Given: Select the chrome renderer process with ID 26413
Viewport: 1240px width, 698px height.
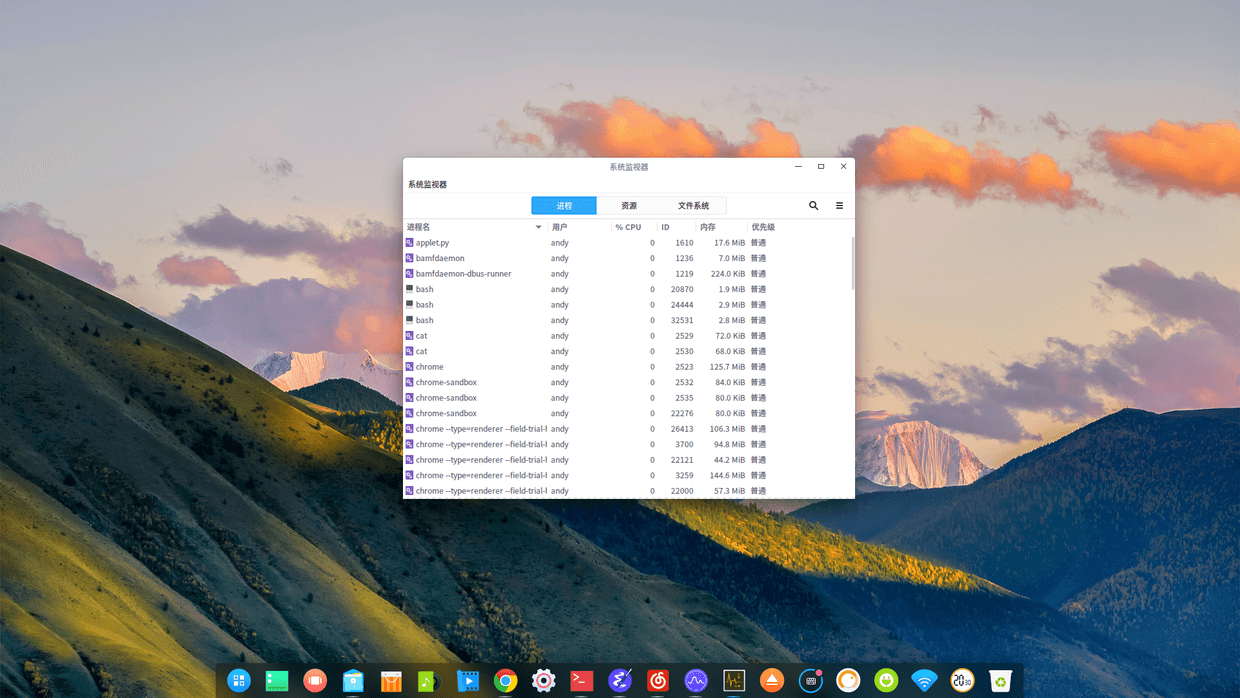Looking at the screenshot, I should [628, 429].
